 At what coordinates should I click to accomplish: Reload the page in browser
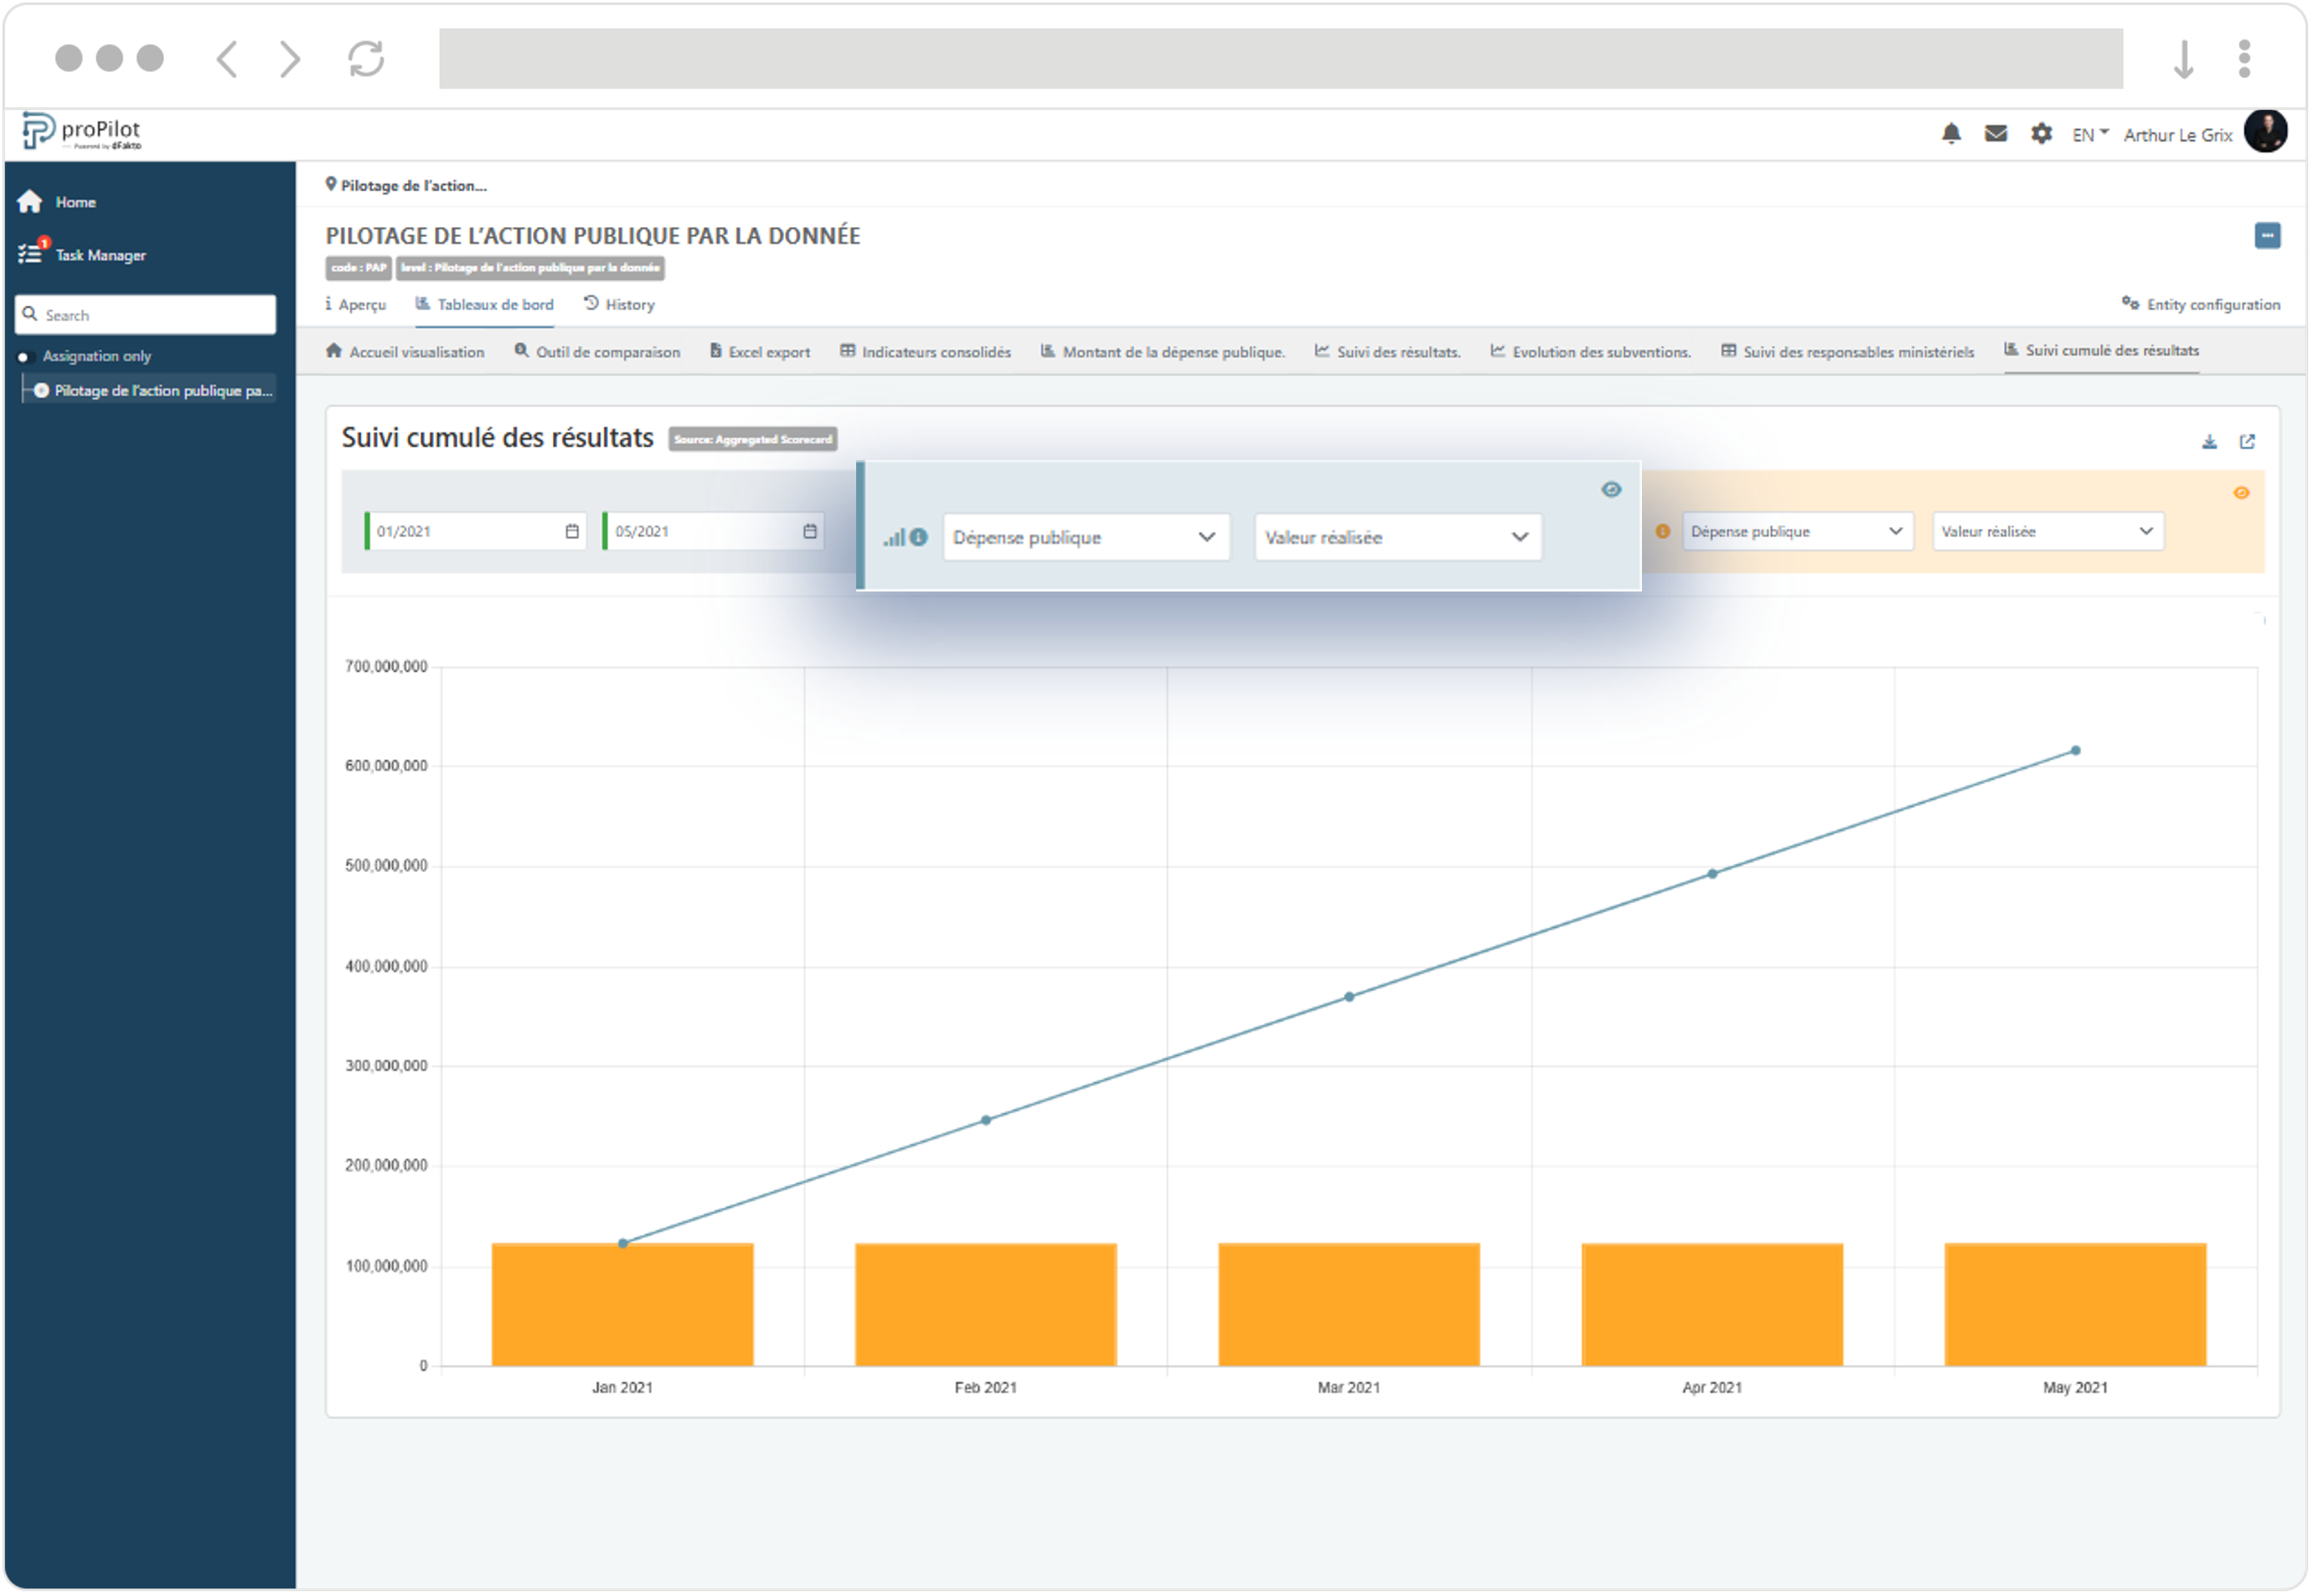[366, 58]
